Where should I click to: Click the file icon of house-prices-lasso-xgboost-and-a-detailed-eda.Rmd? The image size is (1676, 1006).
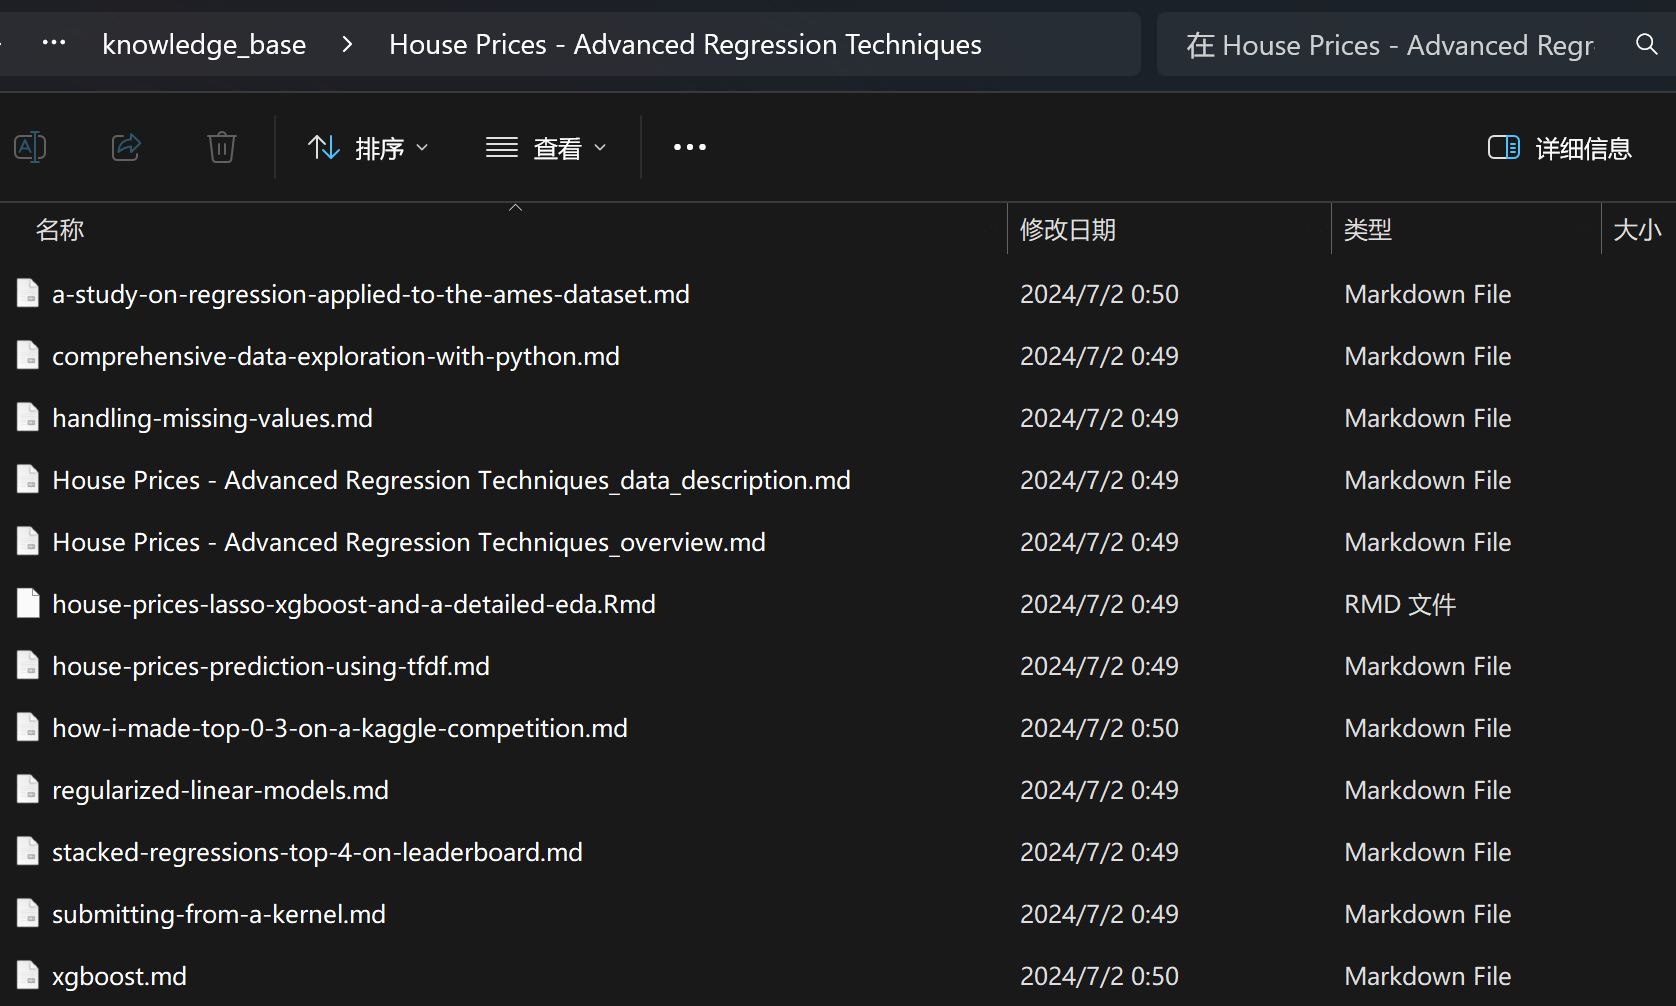pos(28,603)
